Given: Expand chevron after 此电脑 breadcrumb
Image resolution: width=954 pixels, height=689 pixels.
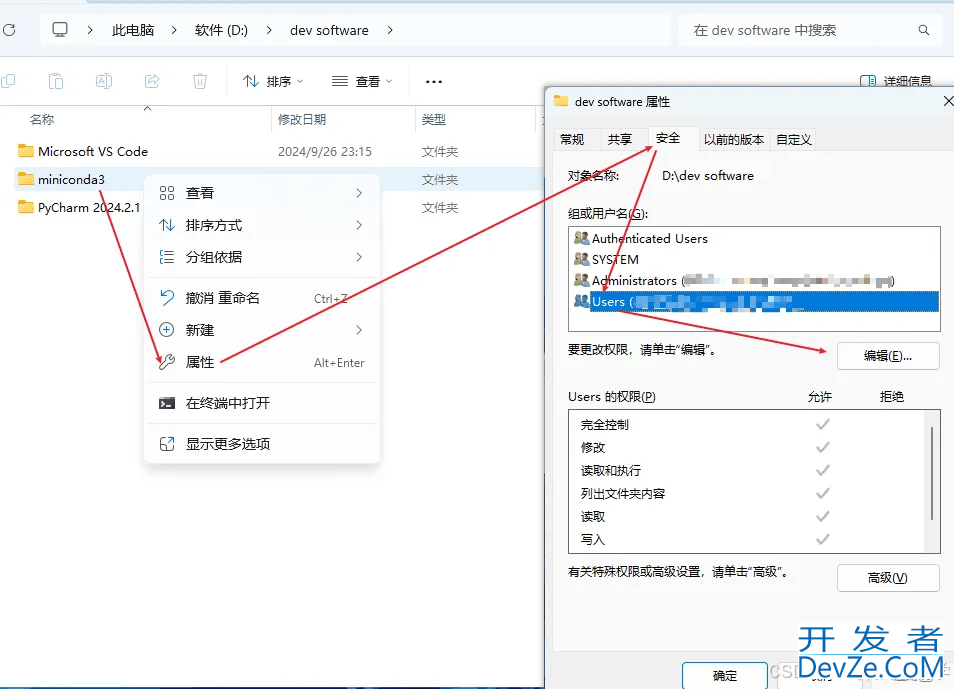Looking at the screenshot, I should (174, 30).
